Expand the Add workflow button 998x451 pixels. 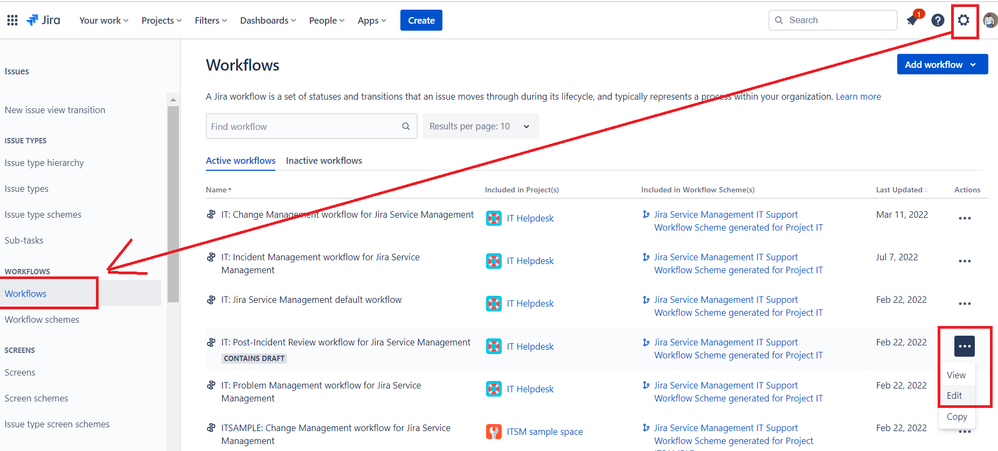pos(945,65)
